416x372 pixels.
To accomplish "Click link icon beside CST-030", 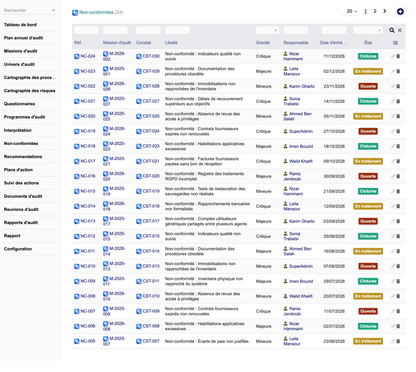I will [x=139, y=56].
